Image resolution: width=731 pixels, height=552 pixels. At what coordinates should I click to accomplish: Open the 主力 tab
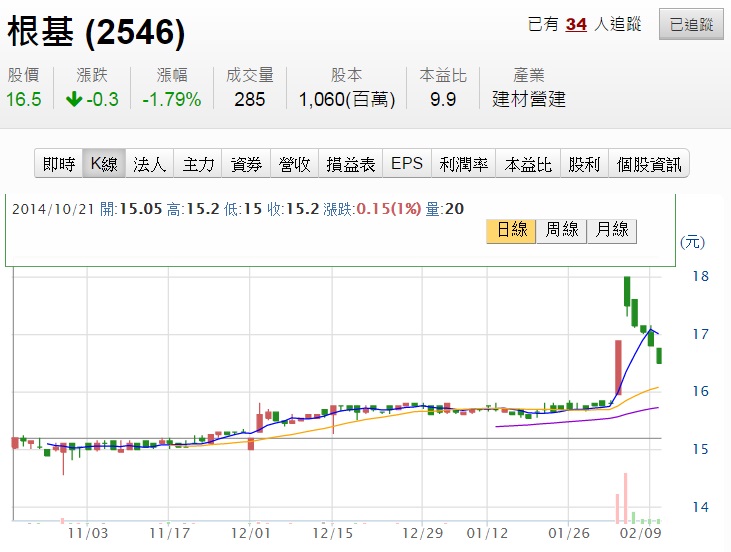(198, 164)
